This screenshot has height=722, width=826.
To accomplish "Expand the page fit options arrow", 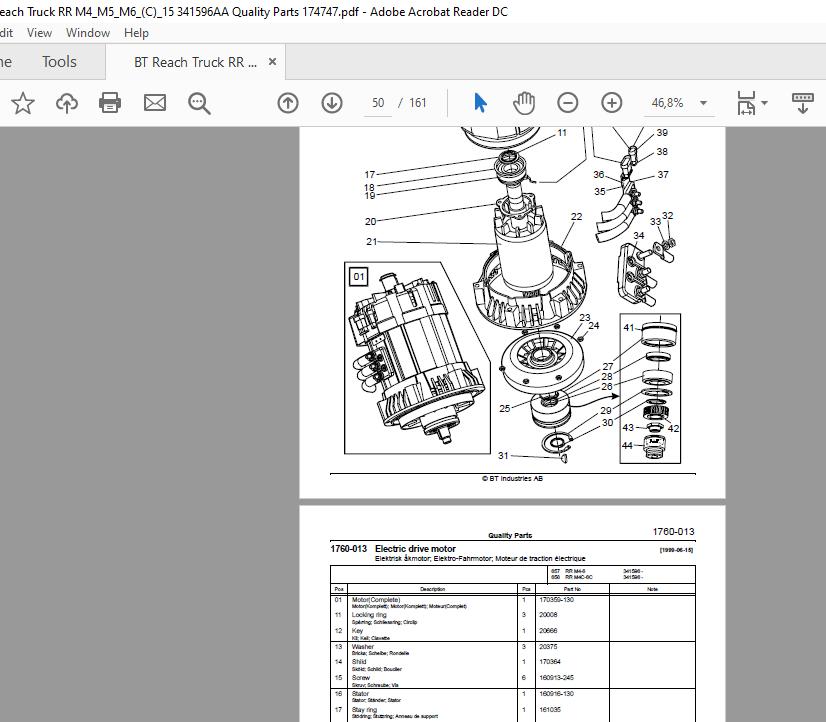I will pyautogui.click(x=764, y=103).
